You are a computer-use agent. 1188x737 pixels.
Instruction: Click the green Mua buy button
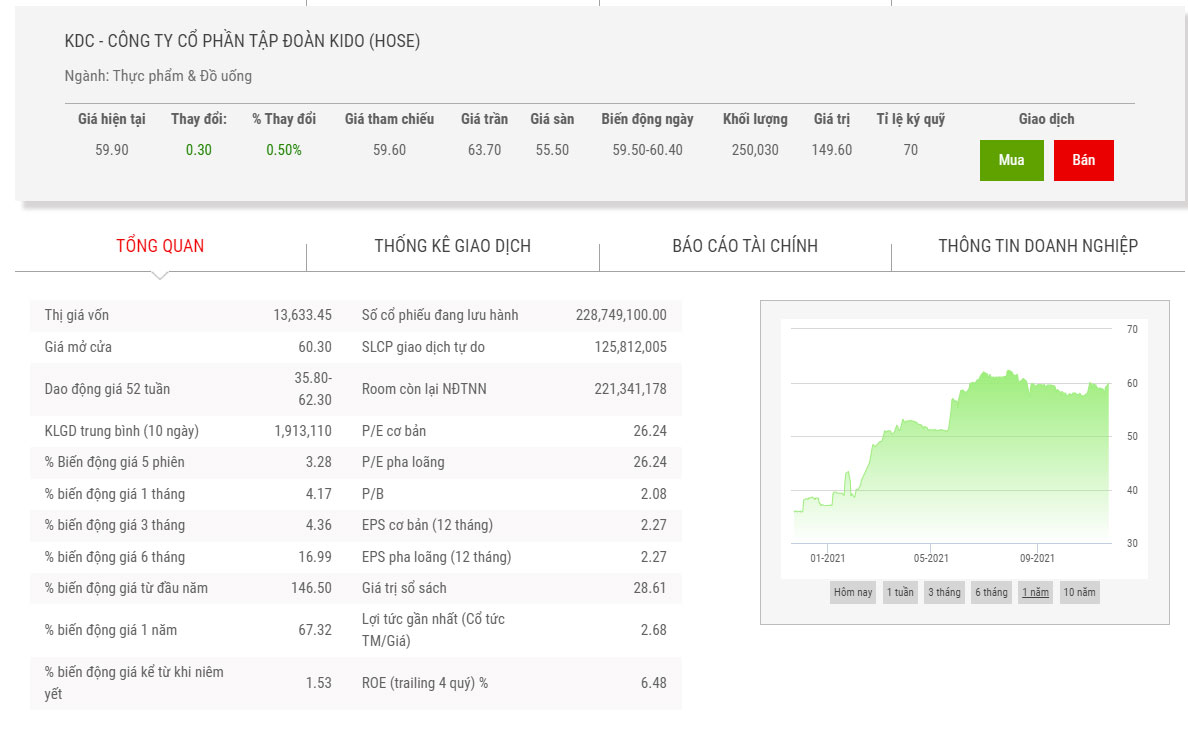click(1011, 160)
